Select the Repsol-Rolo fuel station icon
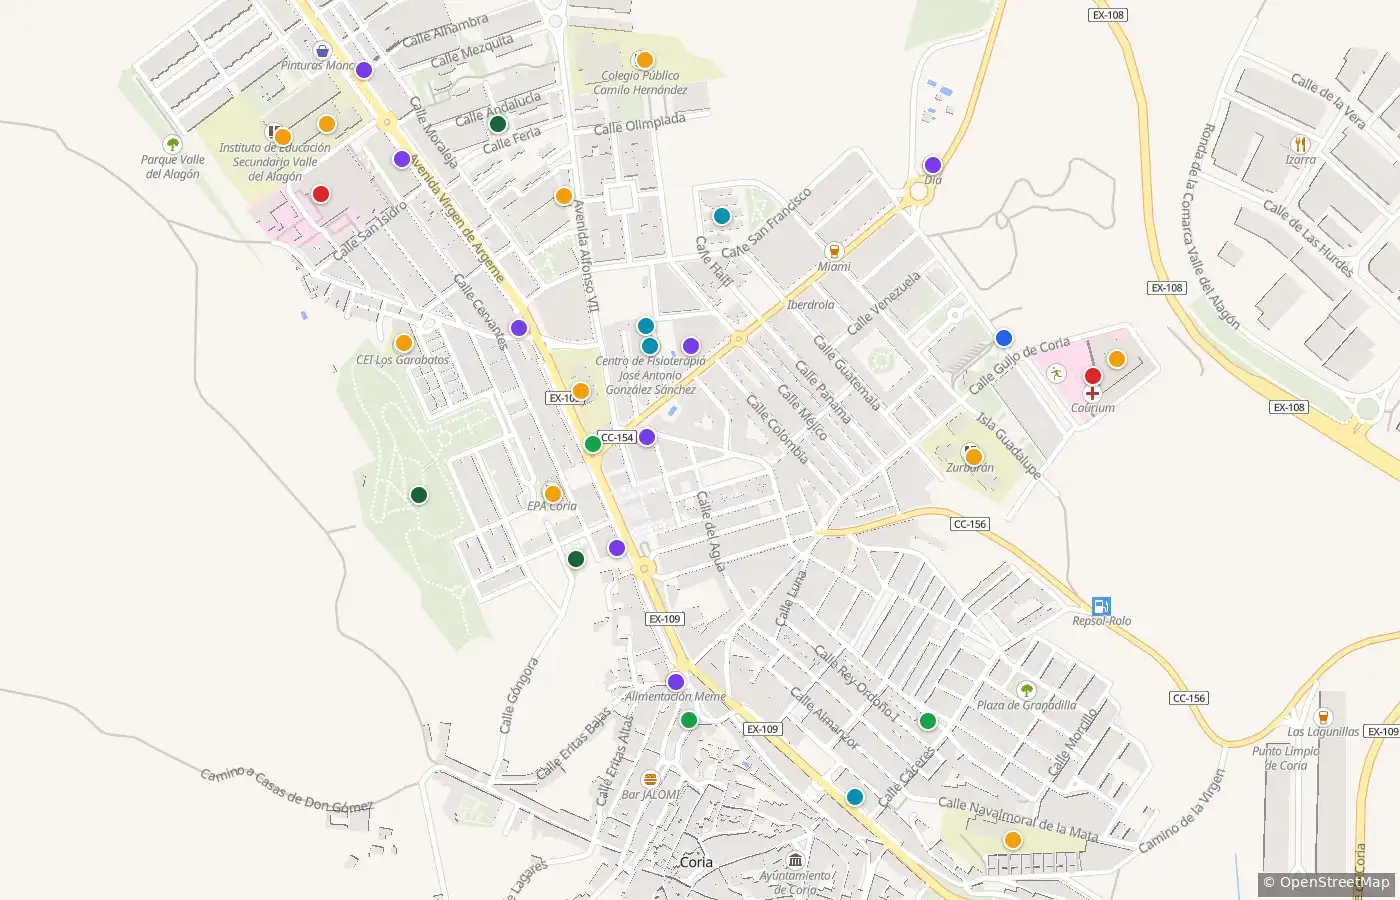1400x900 pixels. (x=1101, y=605)
